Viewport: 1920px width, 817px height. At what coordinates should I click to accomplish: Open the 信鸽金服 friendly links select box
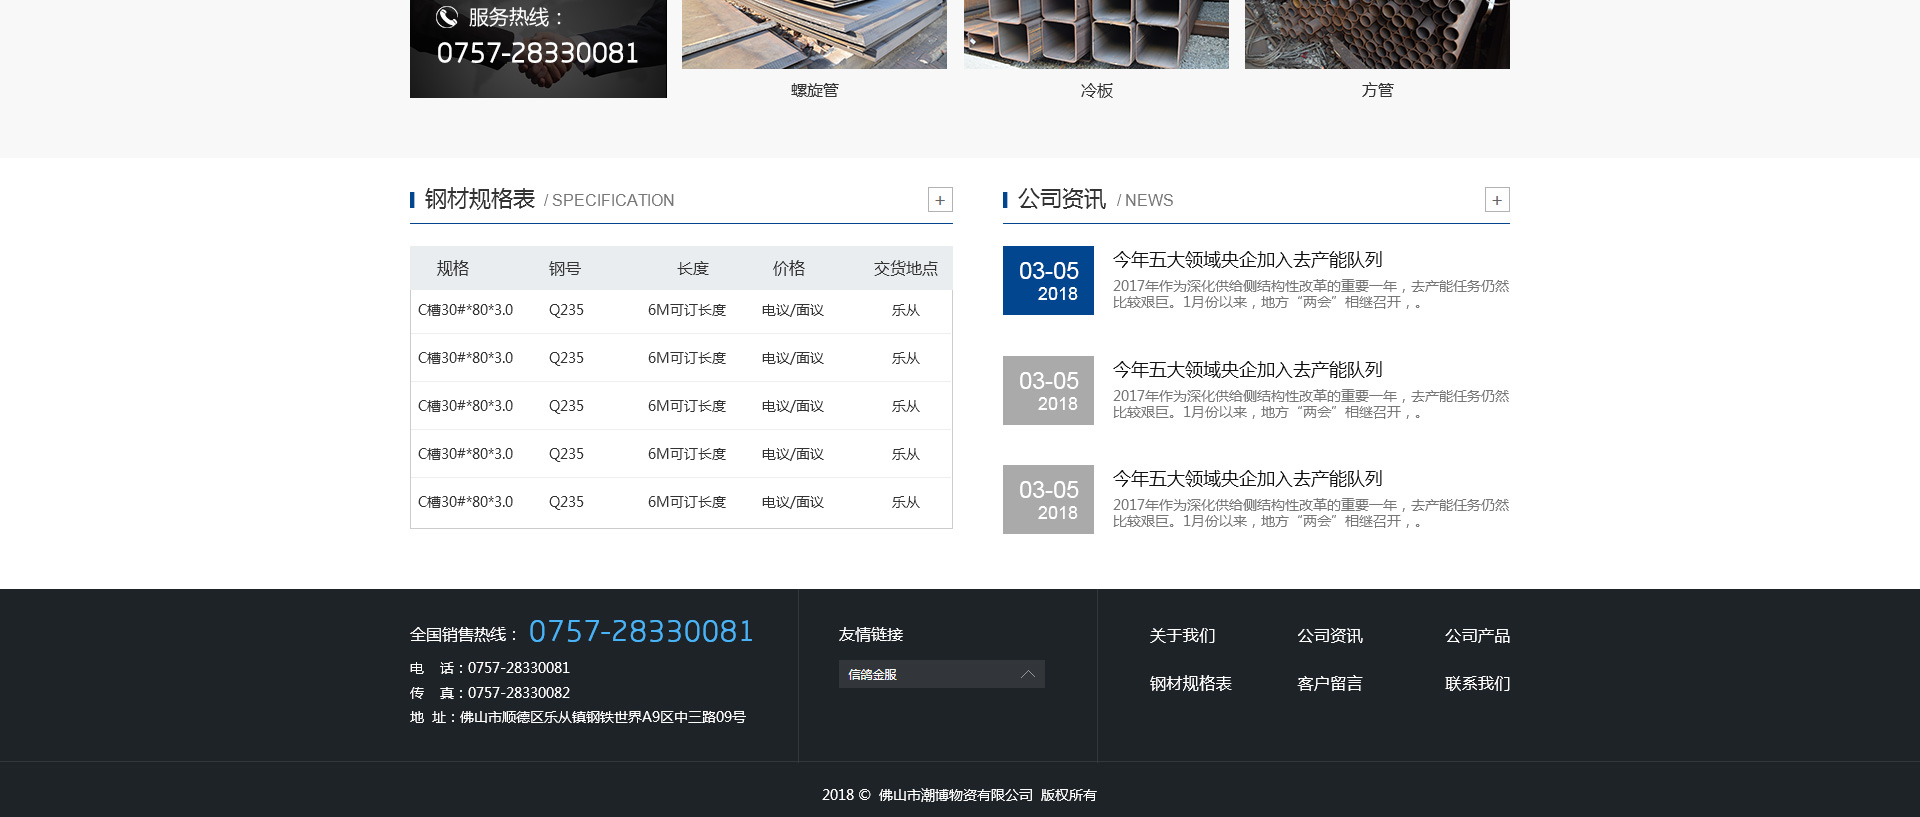(930, 674)
